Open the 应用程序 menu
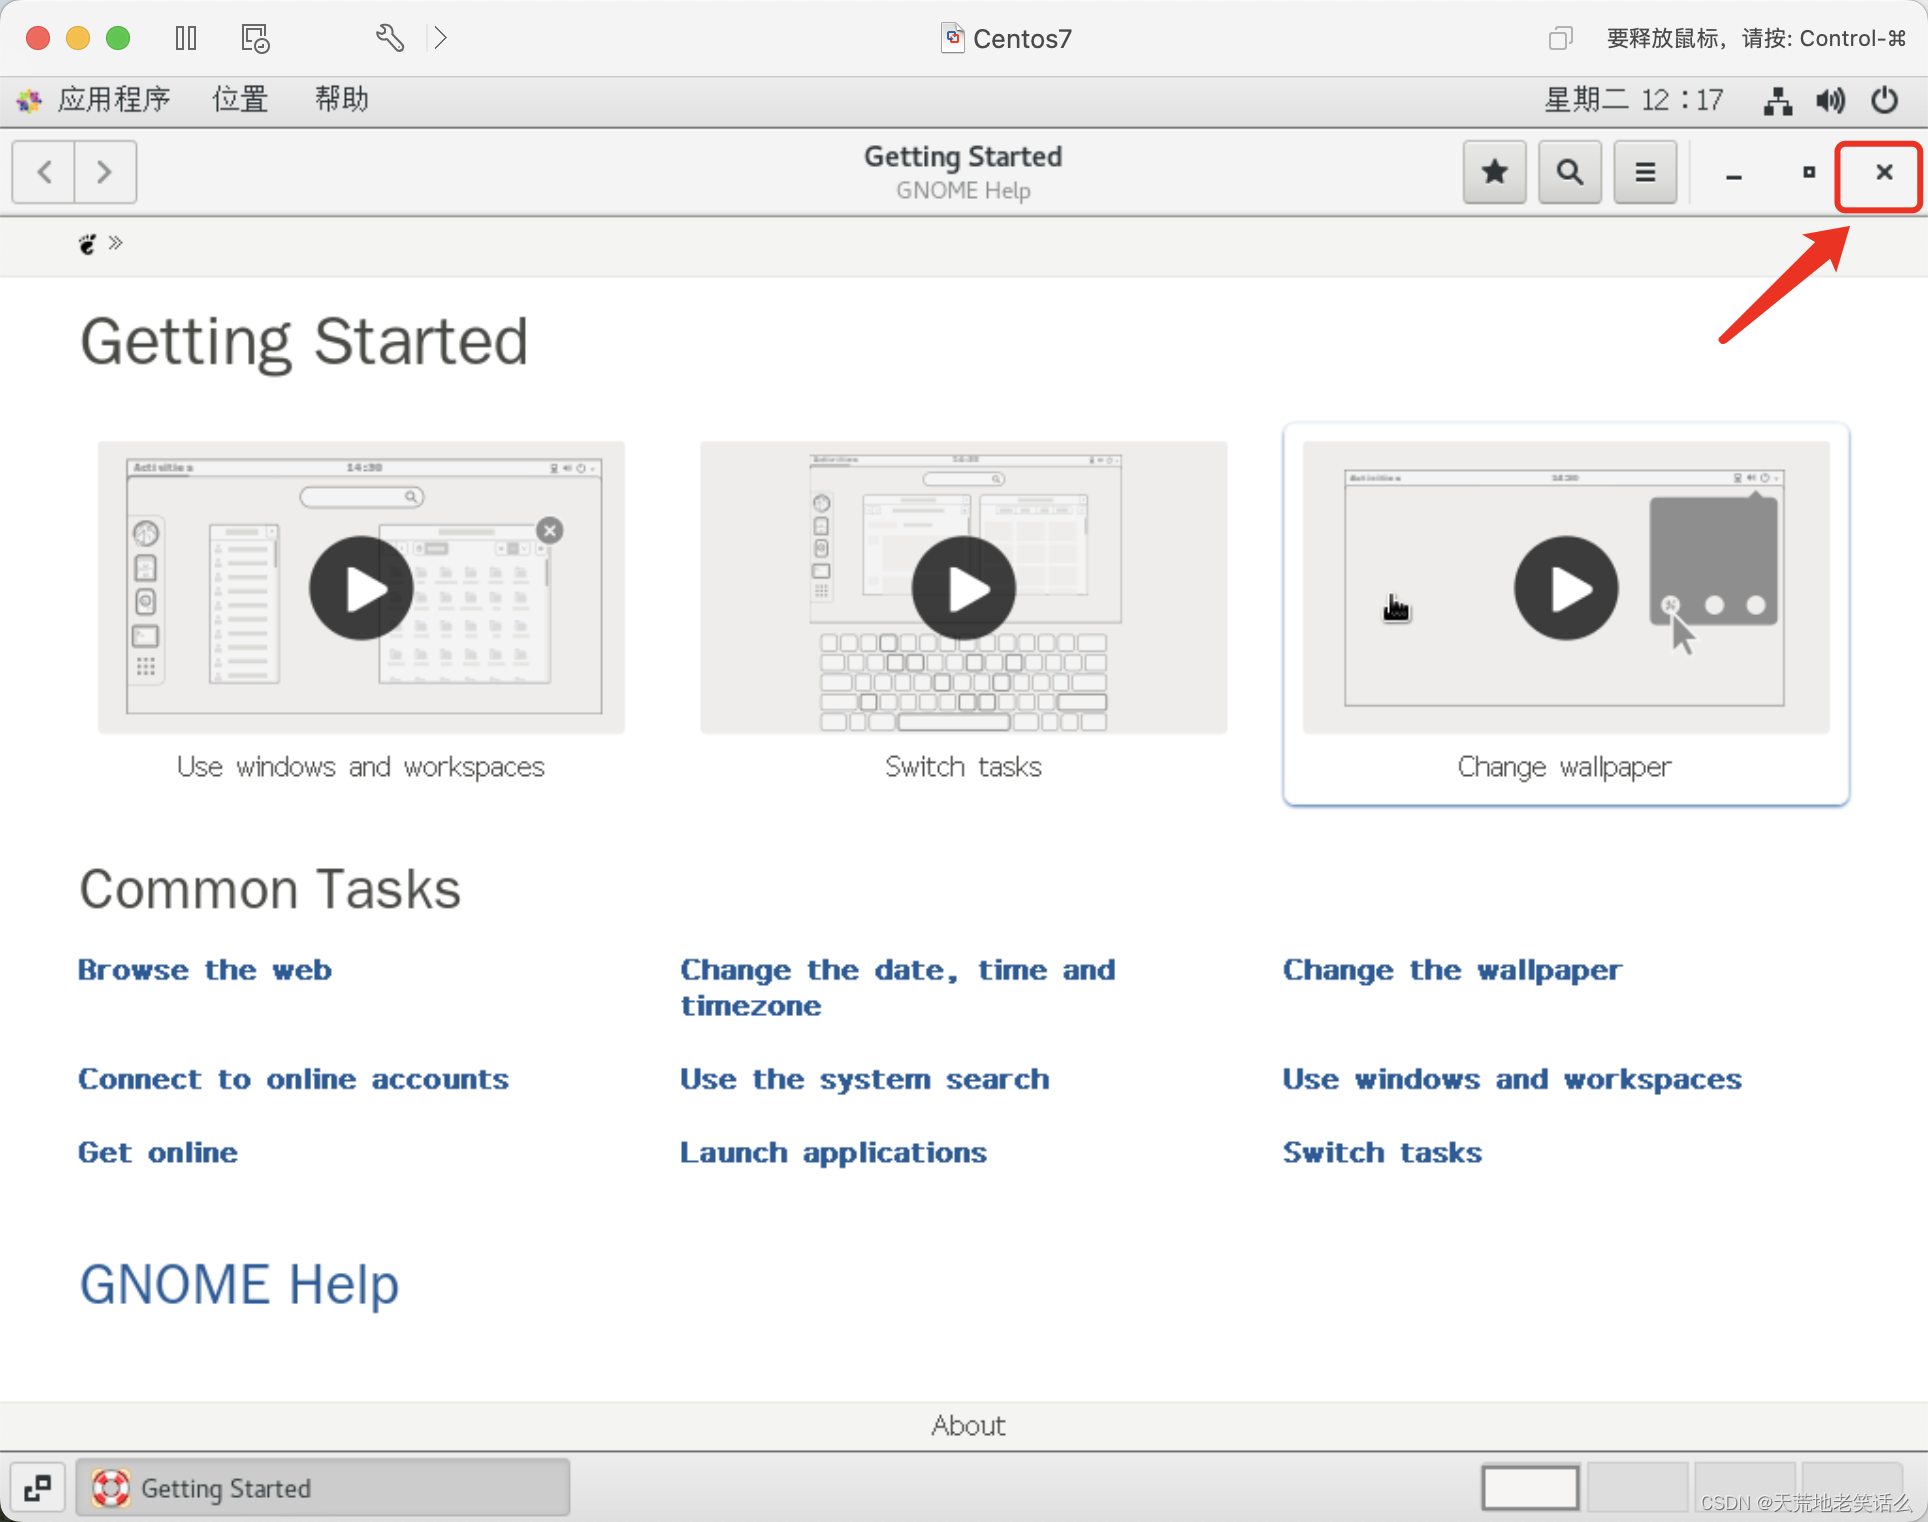The image size is (1928, 1522). pos(113,100)
